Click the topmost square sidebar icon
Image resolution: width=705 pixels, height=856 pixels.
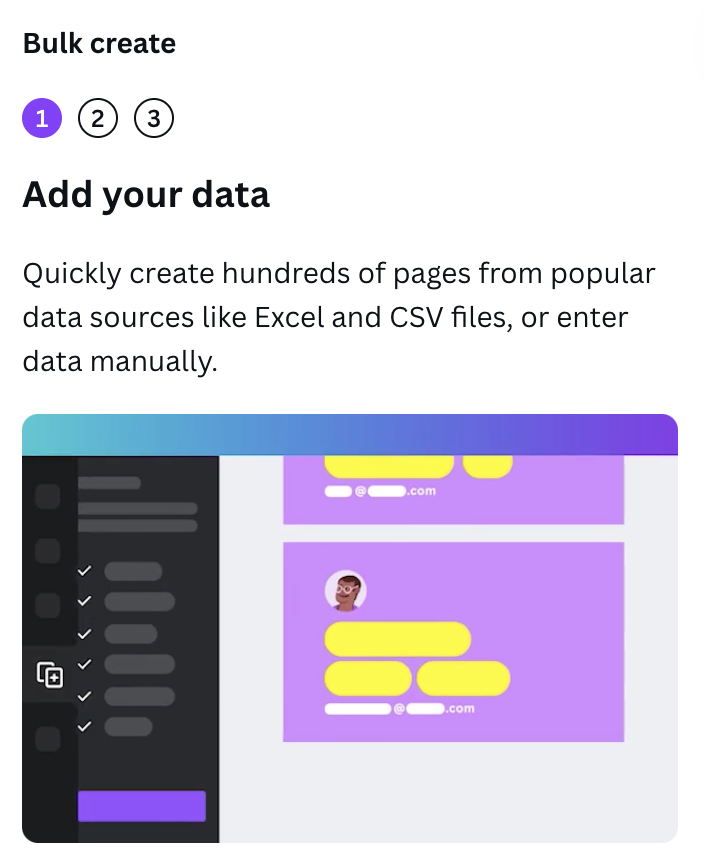(46, 495)
